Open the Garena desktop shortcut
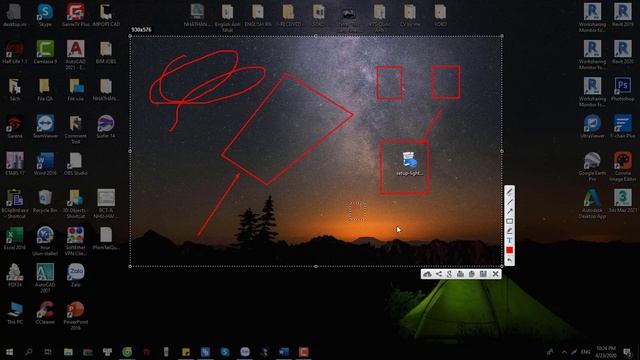640x360 pixels. click(15, 127)
